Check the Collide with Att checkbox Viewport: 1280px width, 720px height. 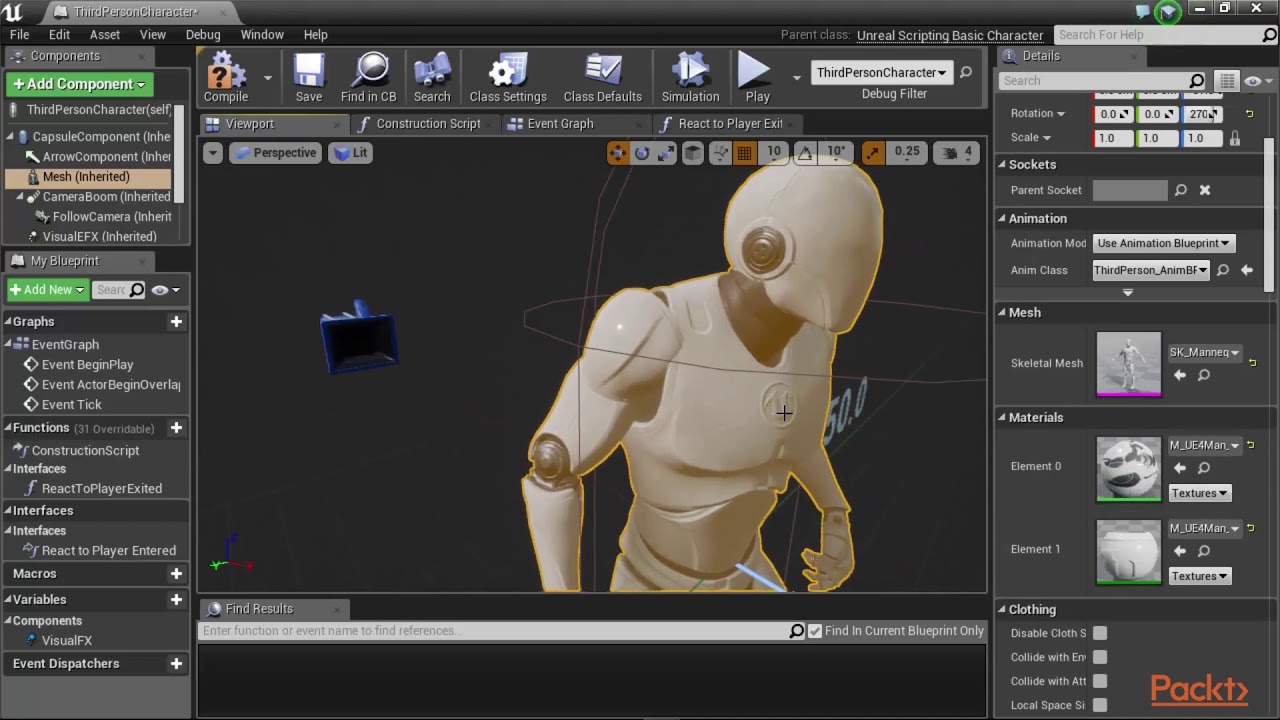[1100, 681]
